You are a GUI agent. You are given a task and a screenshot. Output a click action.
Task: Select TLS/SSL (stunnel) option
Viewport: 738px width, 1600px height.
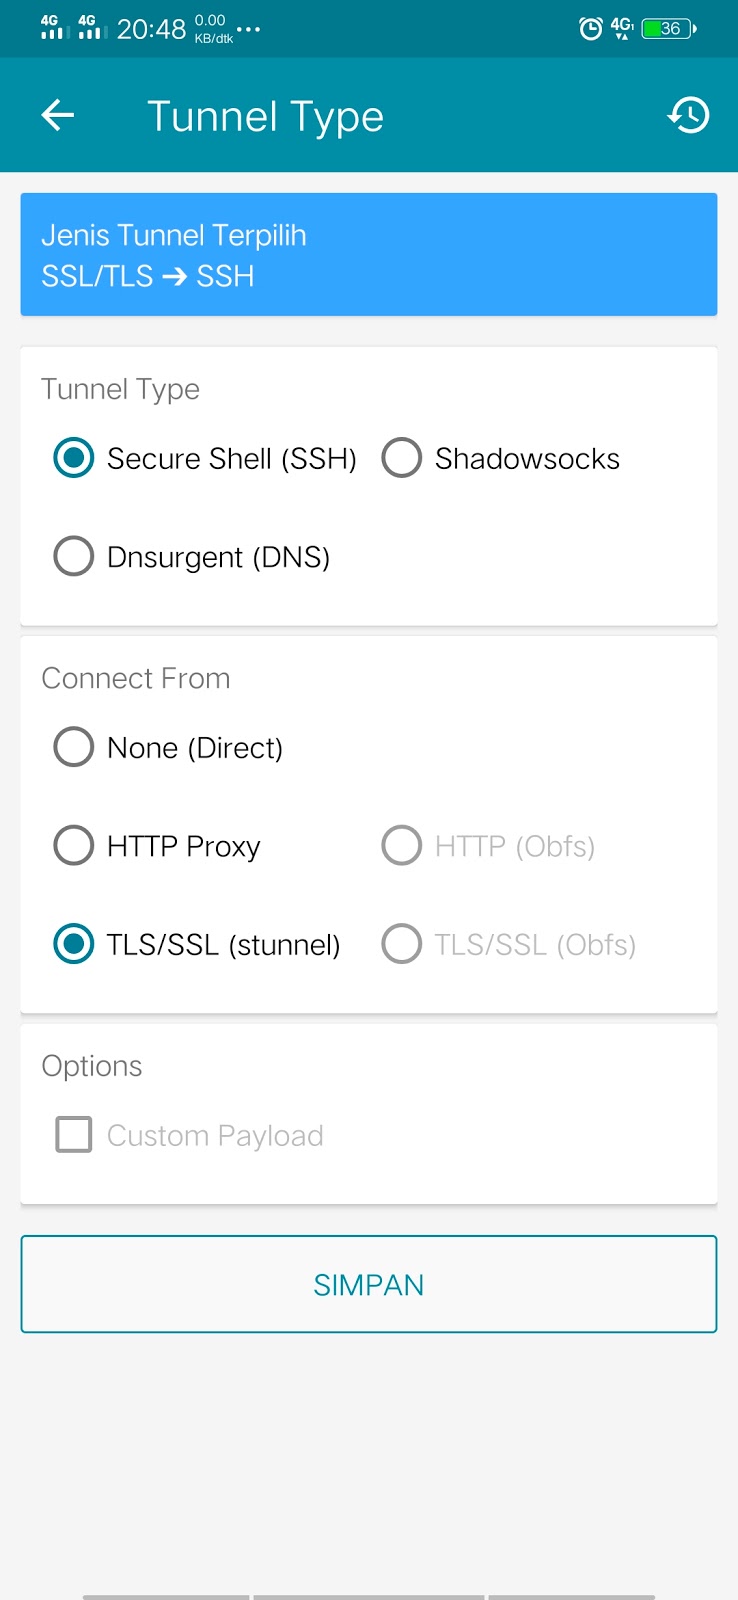tap(74, 944)
